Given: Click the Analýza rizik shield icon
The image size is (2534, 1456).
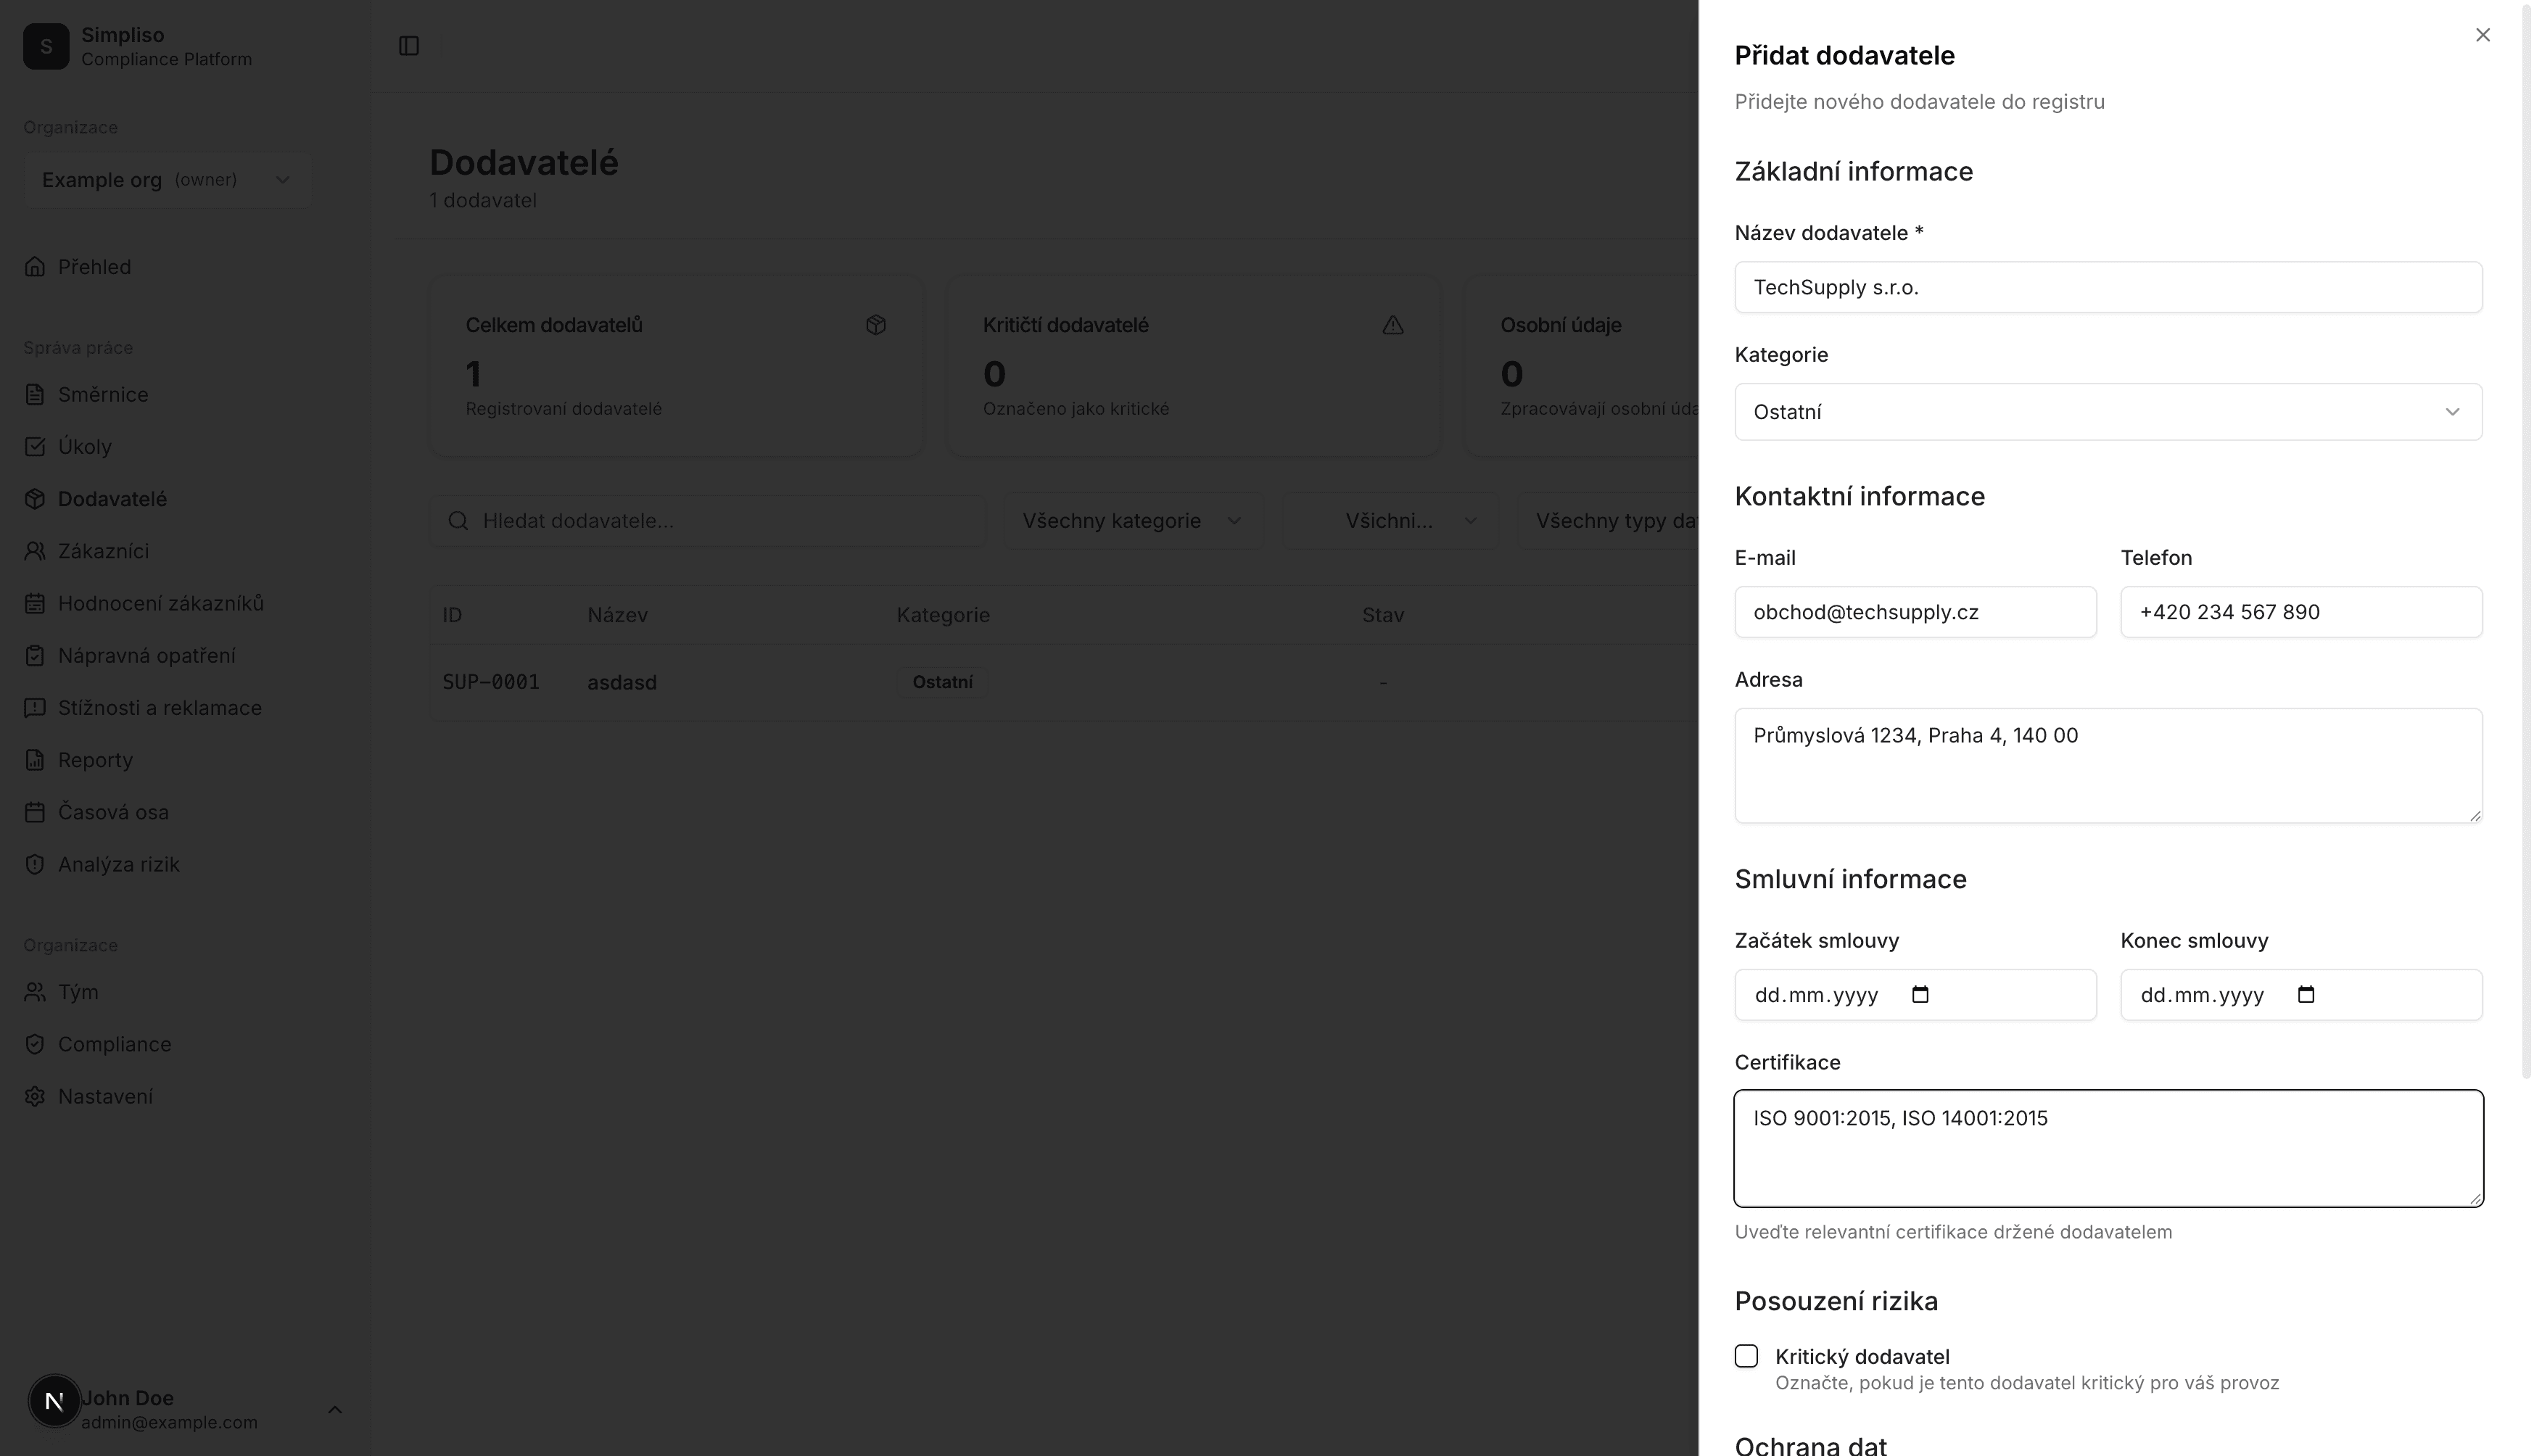Looking at the screenshot, I should coord(35,865).
